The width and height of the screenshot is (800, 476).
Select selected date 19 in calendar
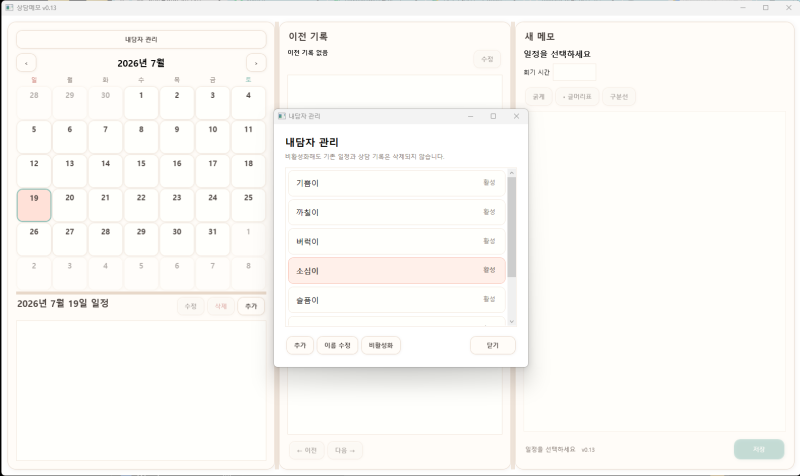click(x=34, y=205)
